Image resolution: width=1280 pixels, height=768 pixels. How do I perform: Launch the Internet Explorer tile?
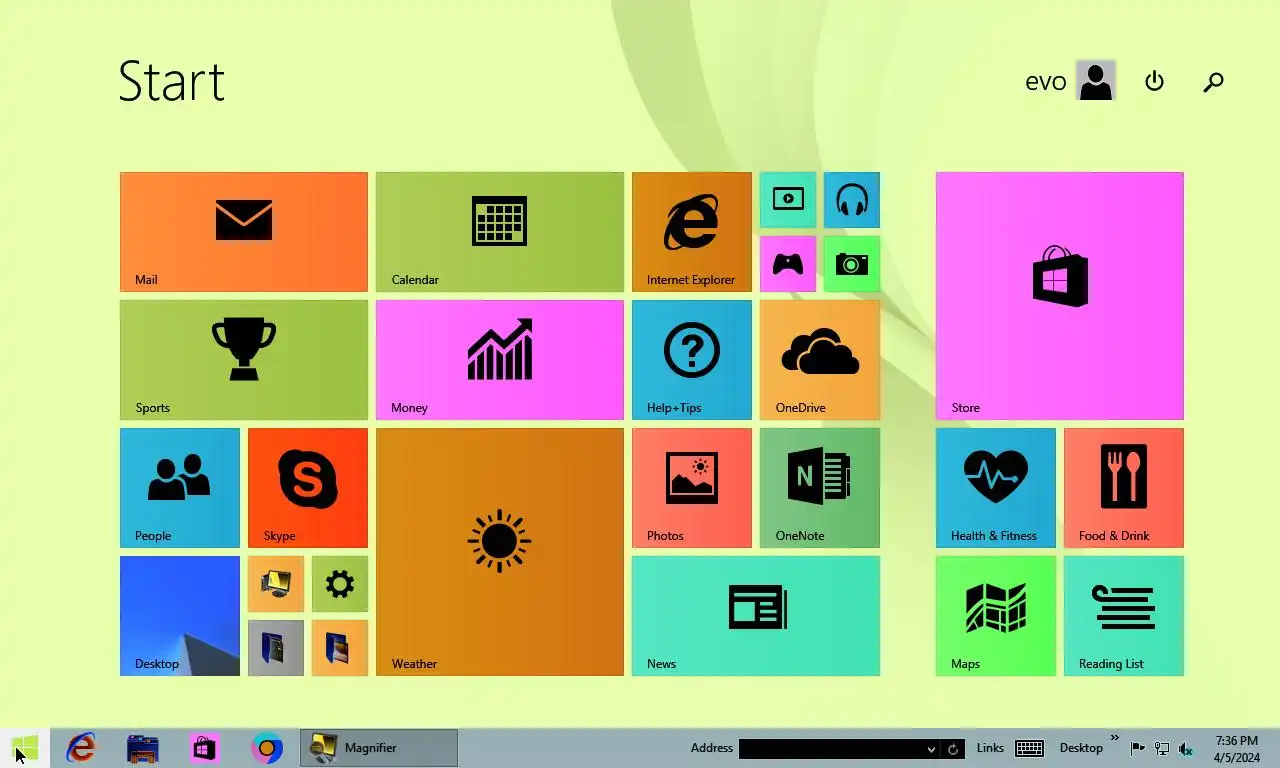pyautogui.click(x=692, y=232)
